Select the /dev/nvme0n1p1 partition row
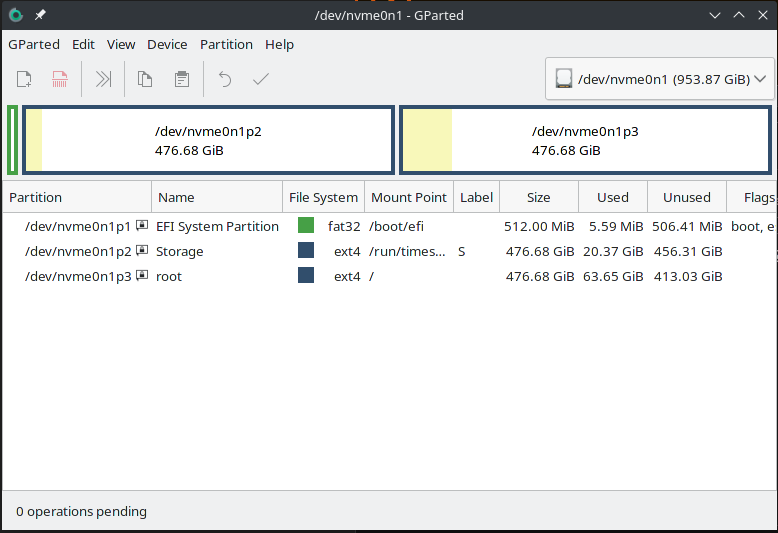Viewport: 778px width, 533px height. (389, 226)
